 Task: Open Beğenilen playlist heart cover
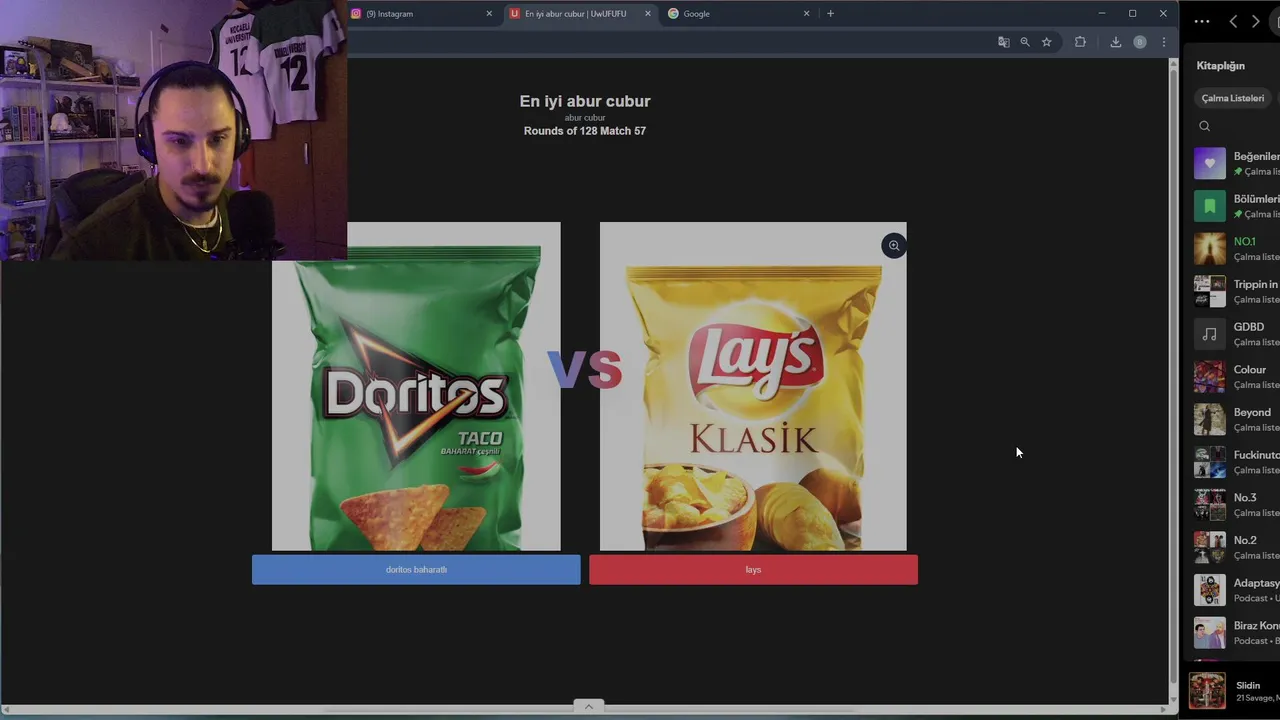coord(1209,163)
